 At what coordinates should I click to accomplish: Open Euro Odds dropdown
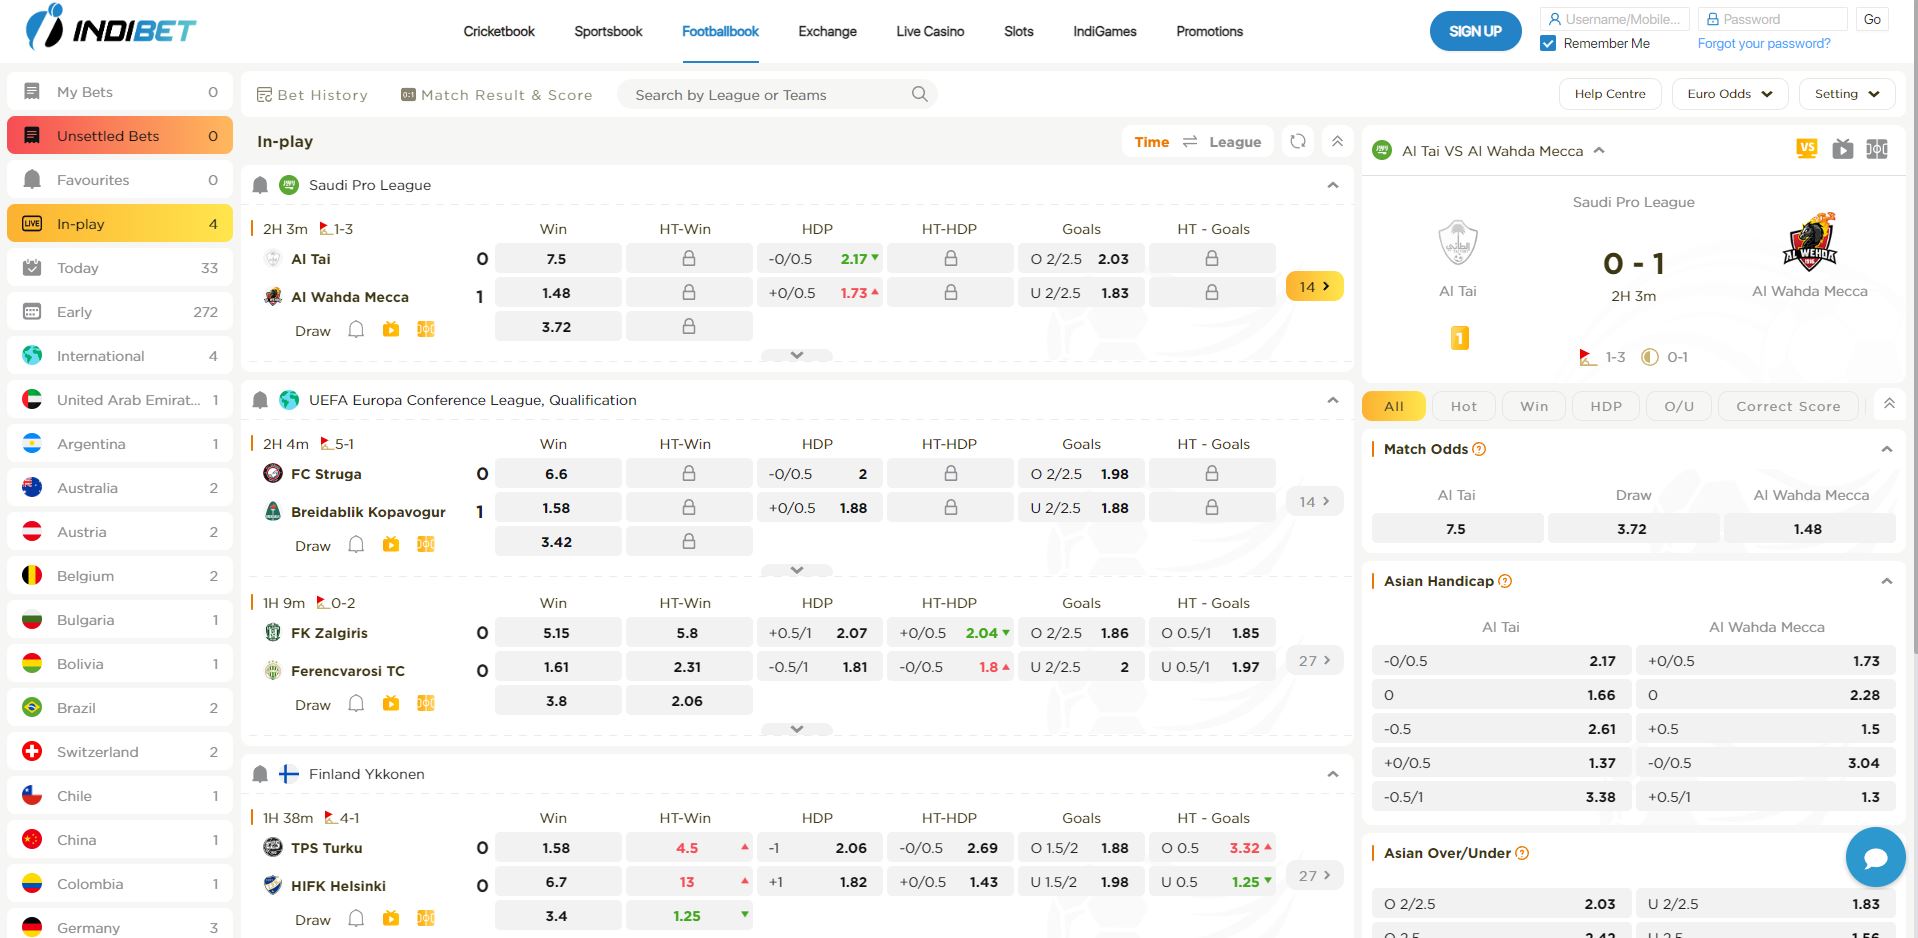pos(1730,94)
